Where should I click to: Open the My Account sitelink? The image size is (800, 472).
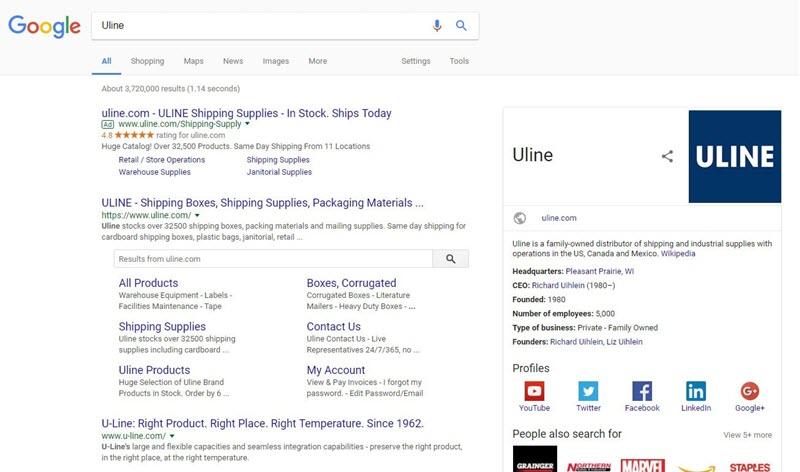click(x=336, y=370)
